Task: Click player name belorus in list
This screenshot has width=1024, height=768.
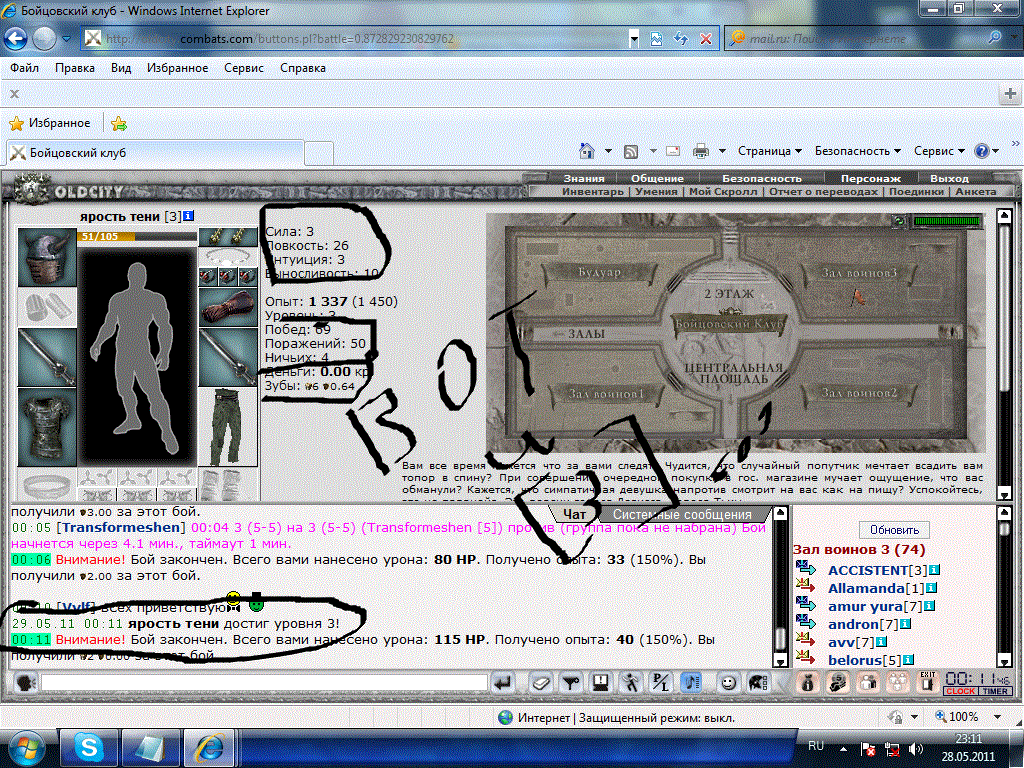Action: point(855,660)
